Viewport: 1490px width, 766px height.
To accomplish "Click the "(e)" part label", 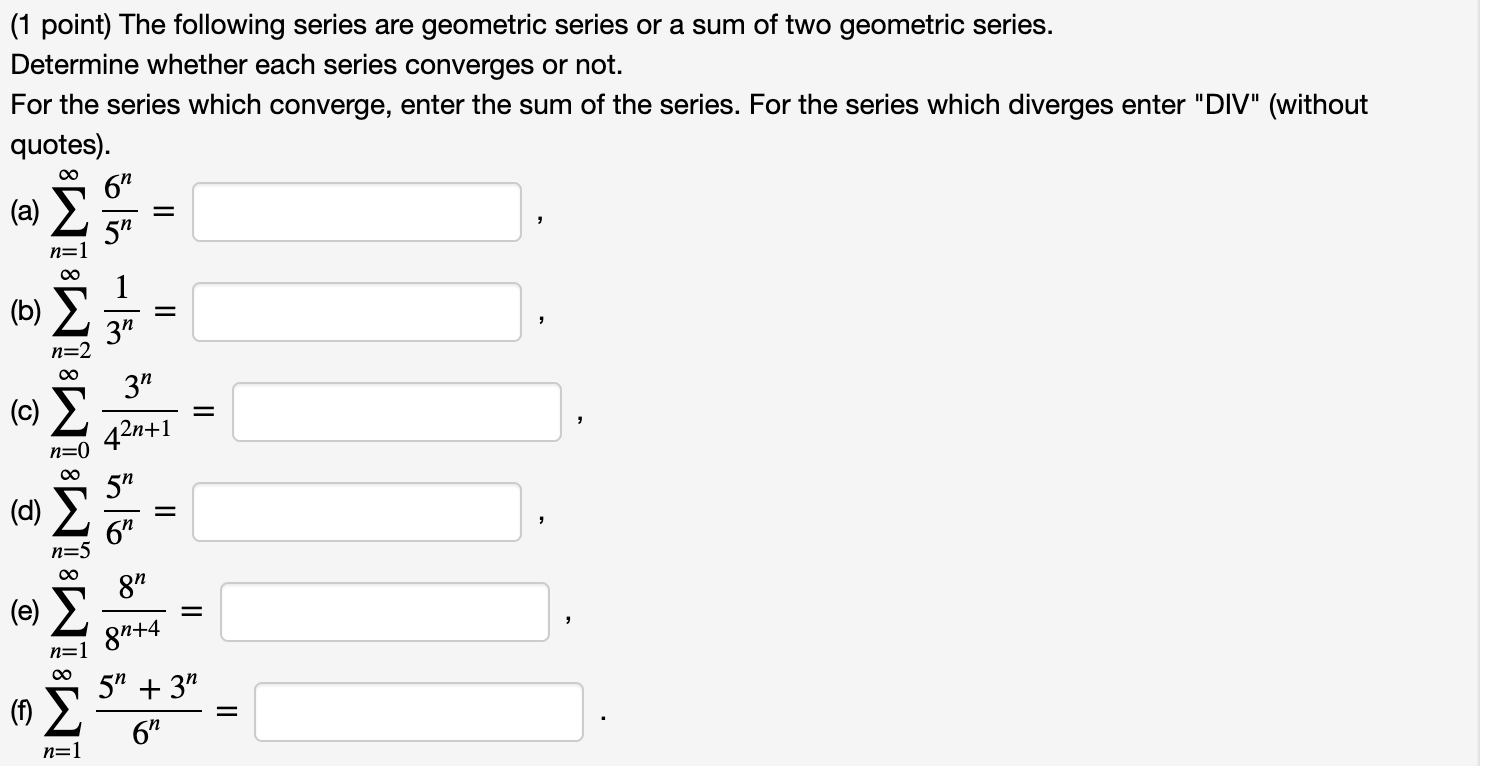I will [26, 612].
